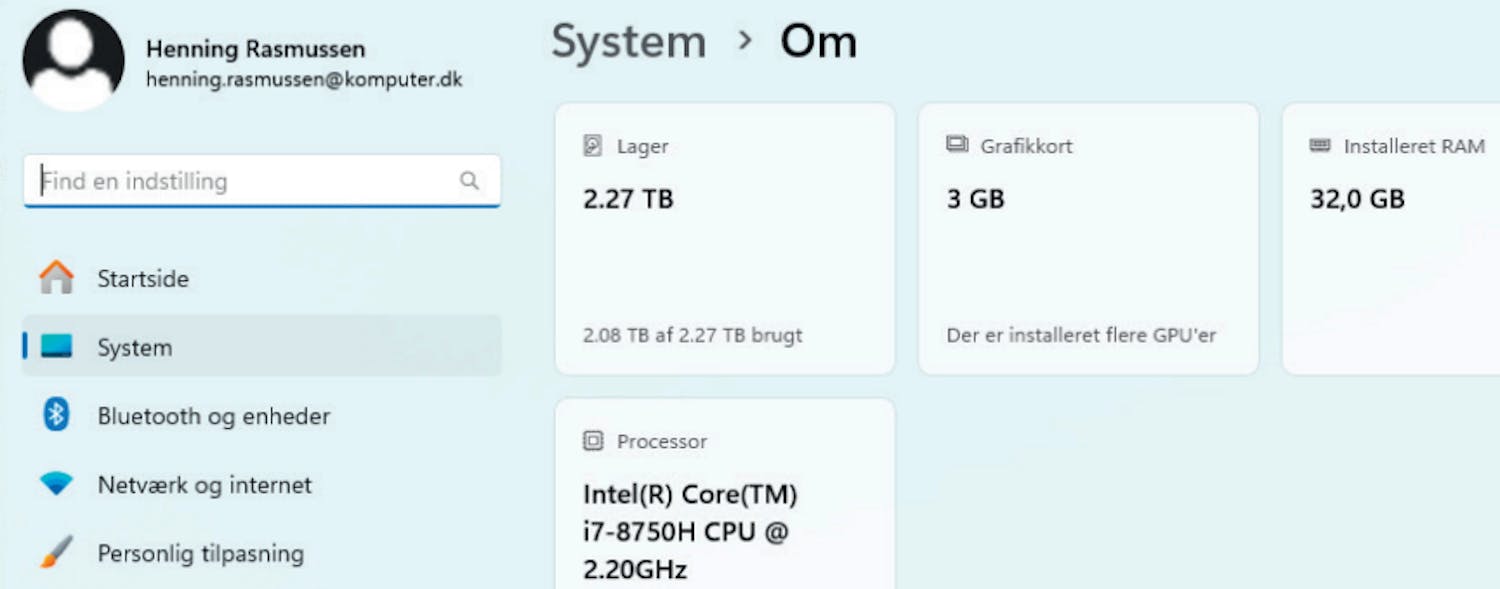Click the Processor chip icon
Image resolution: width=1500 pixels, height=589 pixels.
point(593,441)
